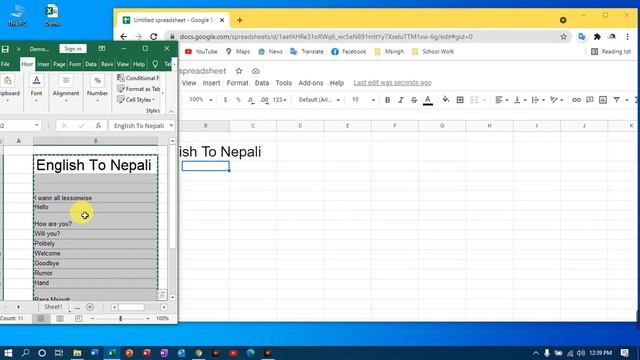
Task: Bookmark this page with star icon
Action: pyautogui.click(x=564, y=37)
